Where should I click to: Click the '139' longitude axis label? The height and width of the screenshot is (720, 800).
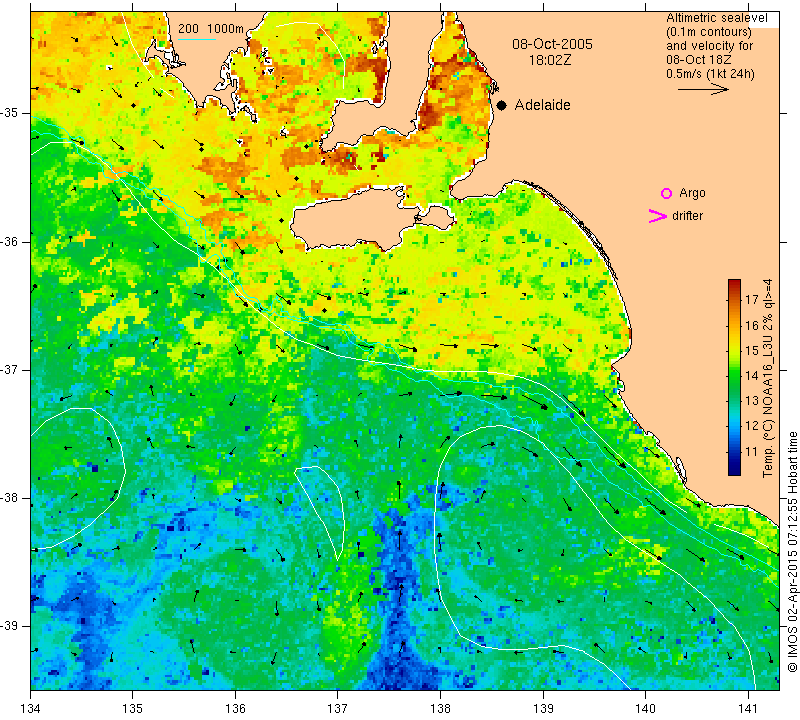coord(543,709)
